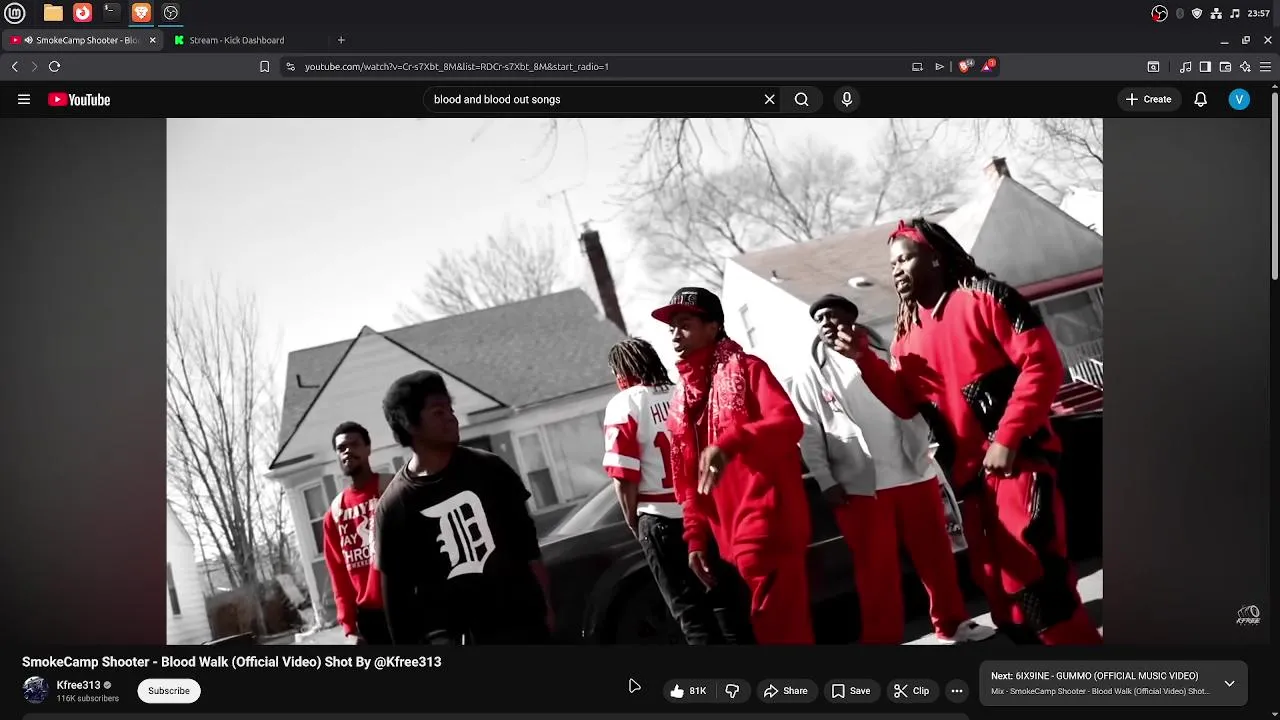The width and height of the screenshot is (1280, 720).
Task: Switch to the Brave browser taskbar icon
Action: click(x=141, y=13)
